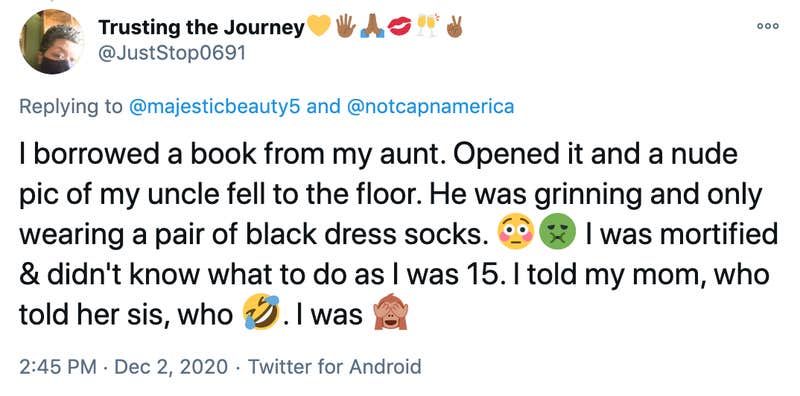Image resolution: width=800 pixels, height=396 pixels.
Task: Click the tweet body text
Action: pos(399,234)
